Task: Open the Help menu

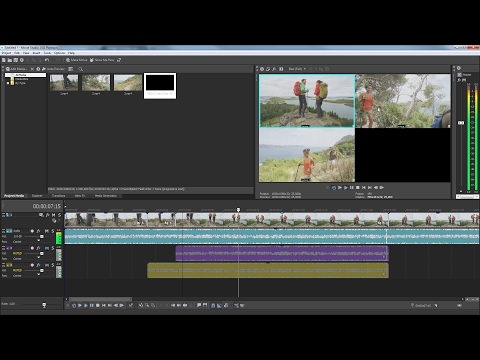Action: pyautogui.click(x=71, y=53)
